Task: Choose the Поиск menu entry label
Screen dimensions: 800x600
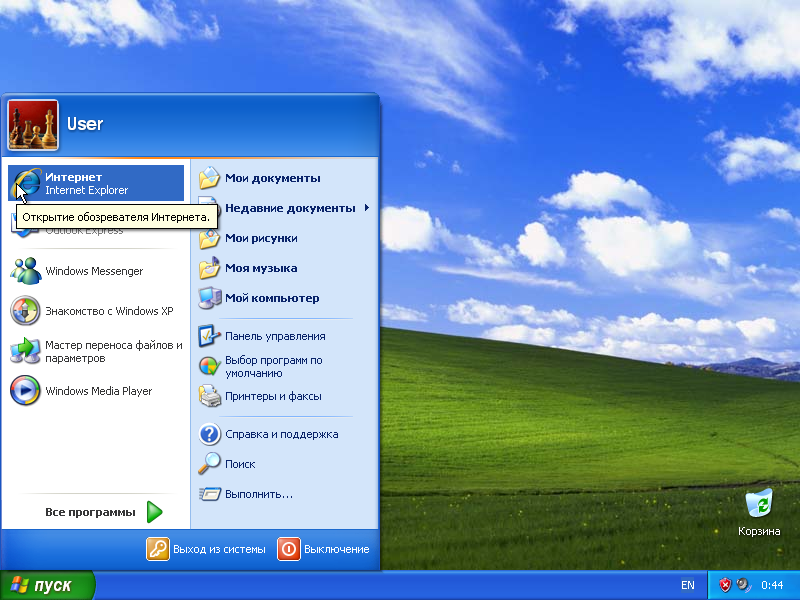Action: pyautogui.click(x=240, y=464)
